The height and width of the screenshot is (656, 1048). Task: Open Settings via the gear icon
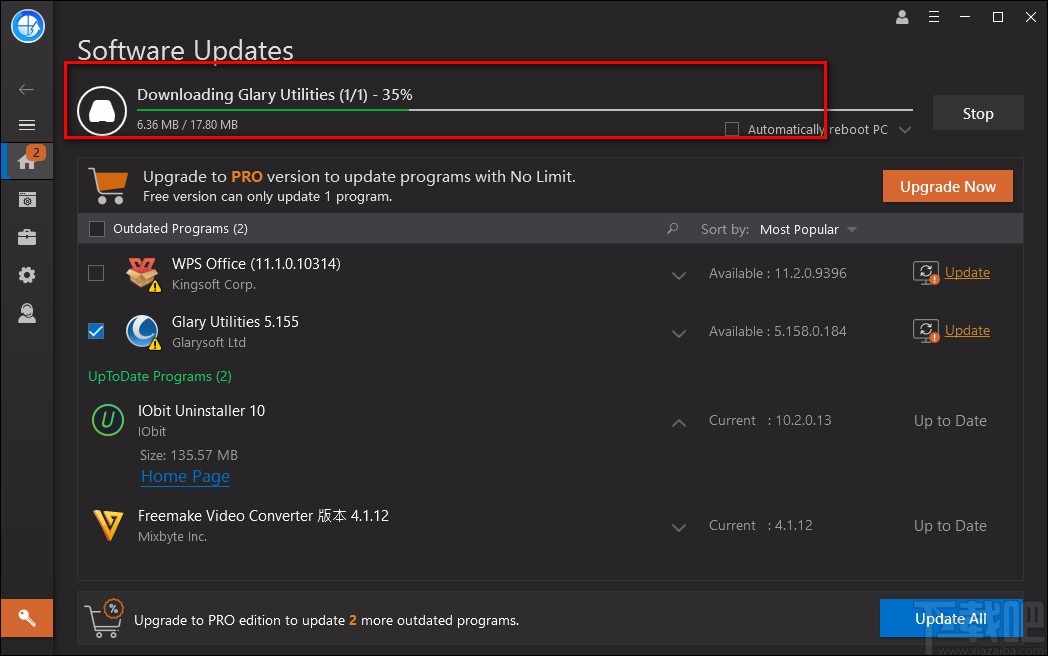[x=27, y=275]
